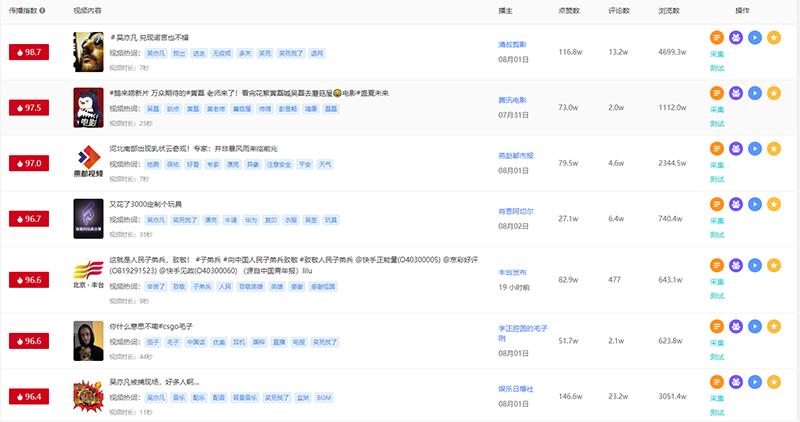Click the 477 comment count
The image size is (800, 422).
point(614,280)
